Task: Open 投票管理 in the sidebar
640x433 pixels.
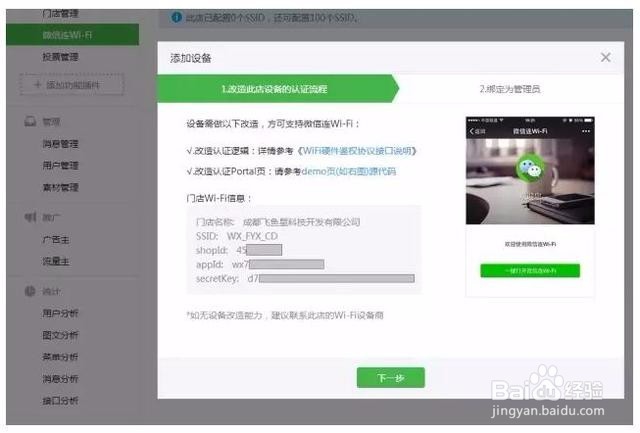Action: [x=60, y=57]
